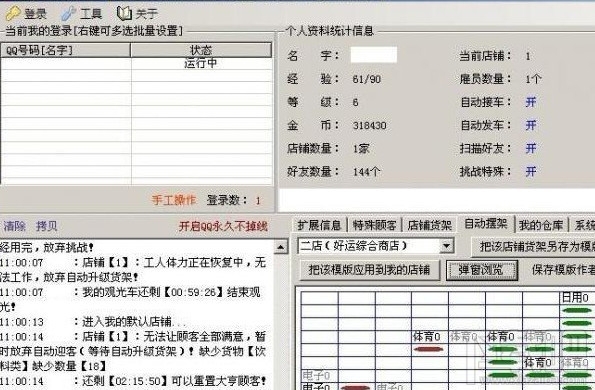
Task: Toggle 自动发车 setting 开
Action: click(531, 125)
